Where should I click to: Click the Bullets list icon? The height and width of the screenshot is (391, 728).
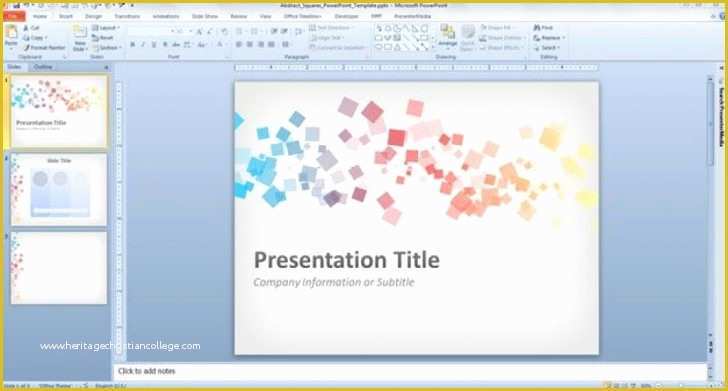coord(240,31)
